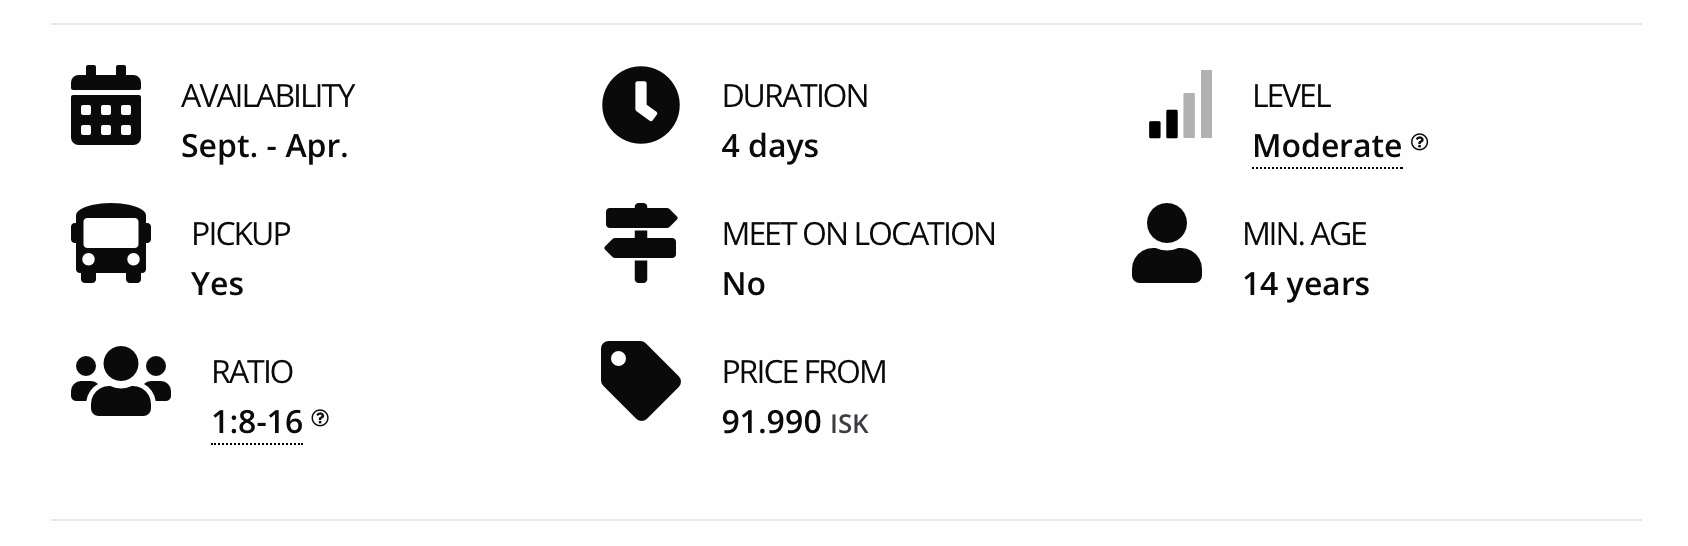Click the signpost meet on location icon
Viewport: 1688px width, 546px height.
(x=641, y=243)
